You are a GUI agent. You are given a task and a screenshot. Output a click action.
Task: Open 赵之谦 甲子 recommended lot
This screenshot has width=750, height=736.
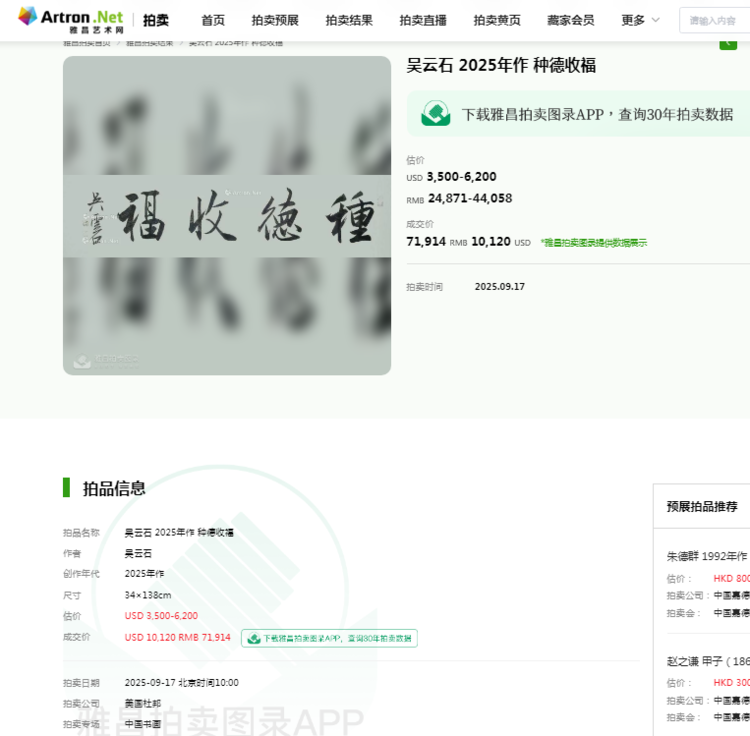(707, 661)
